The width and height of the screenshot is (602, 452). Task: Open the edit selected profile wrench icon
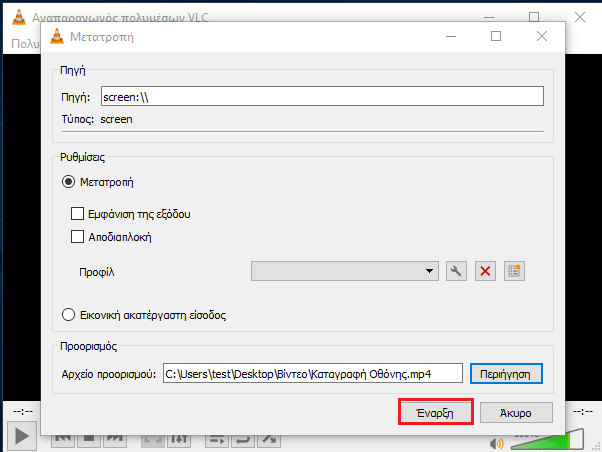(456, 271)
